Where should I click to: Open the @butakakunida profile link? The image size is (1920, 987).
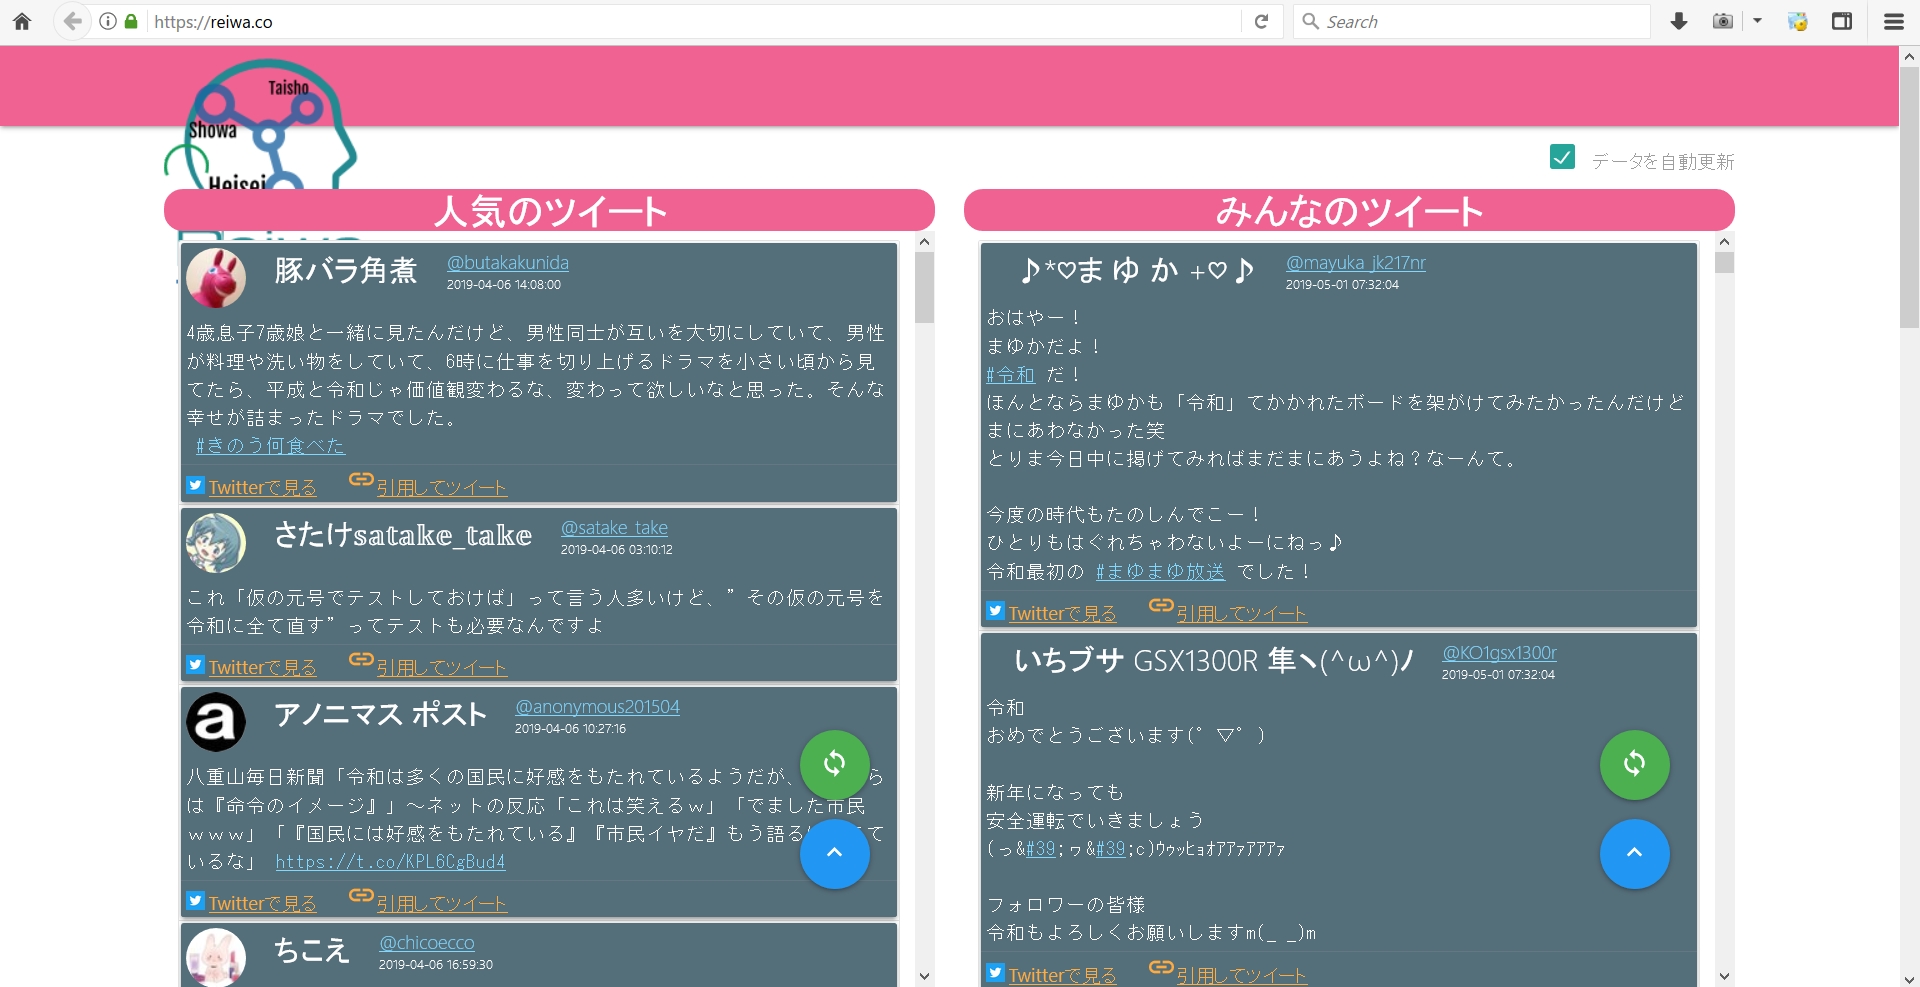pyautogui.click(x=507, y=263)
